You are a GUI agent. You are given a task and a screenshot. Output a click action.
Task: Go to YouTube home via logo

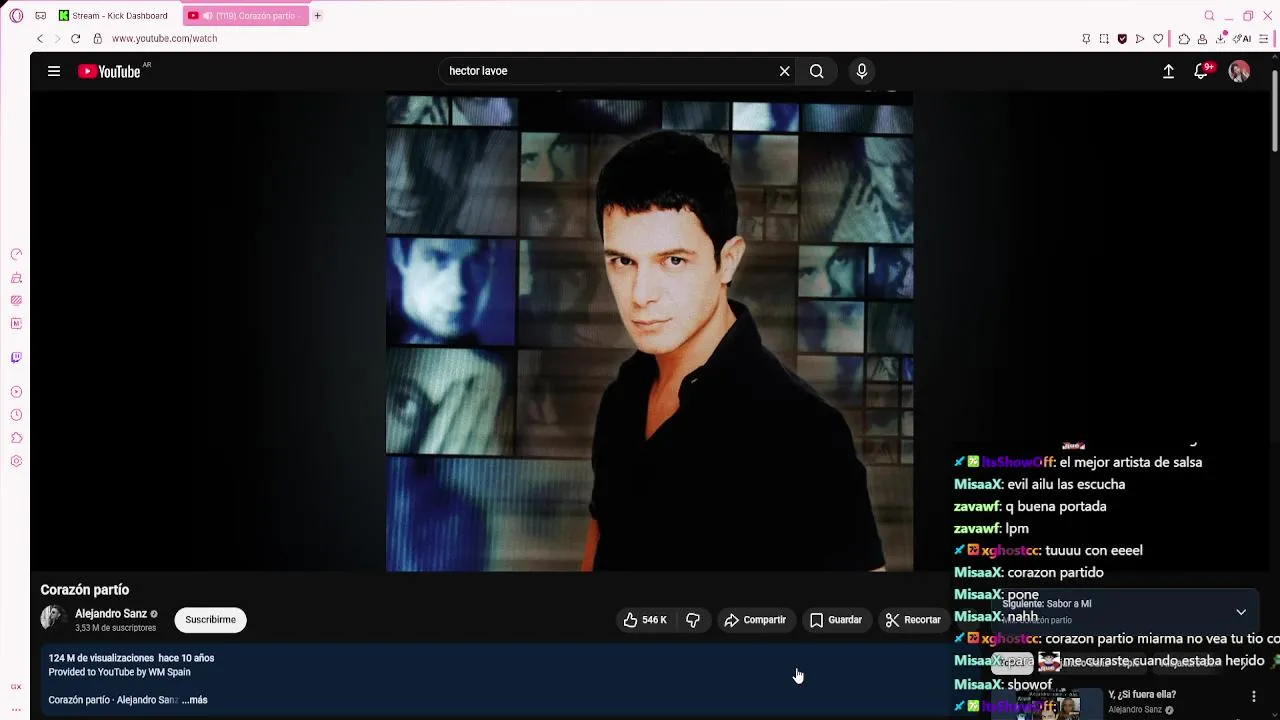pyautogui.click(x=110, y=71)
